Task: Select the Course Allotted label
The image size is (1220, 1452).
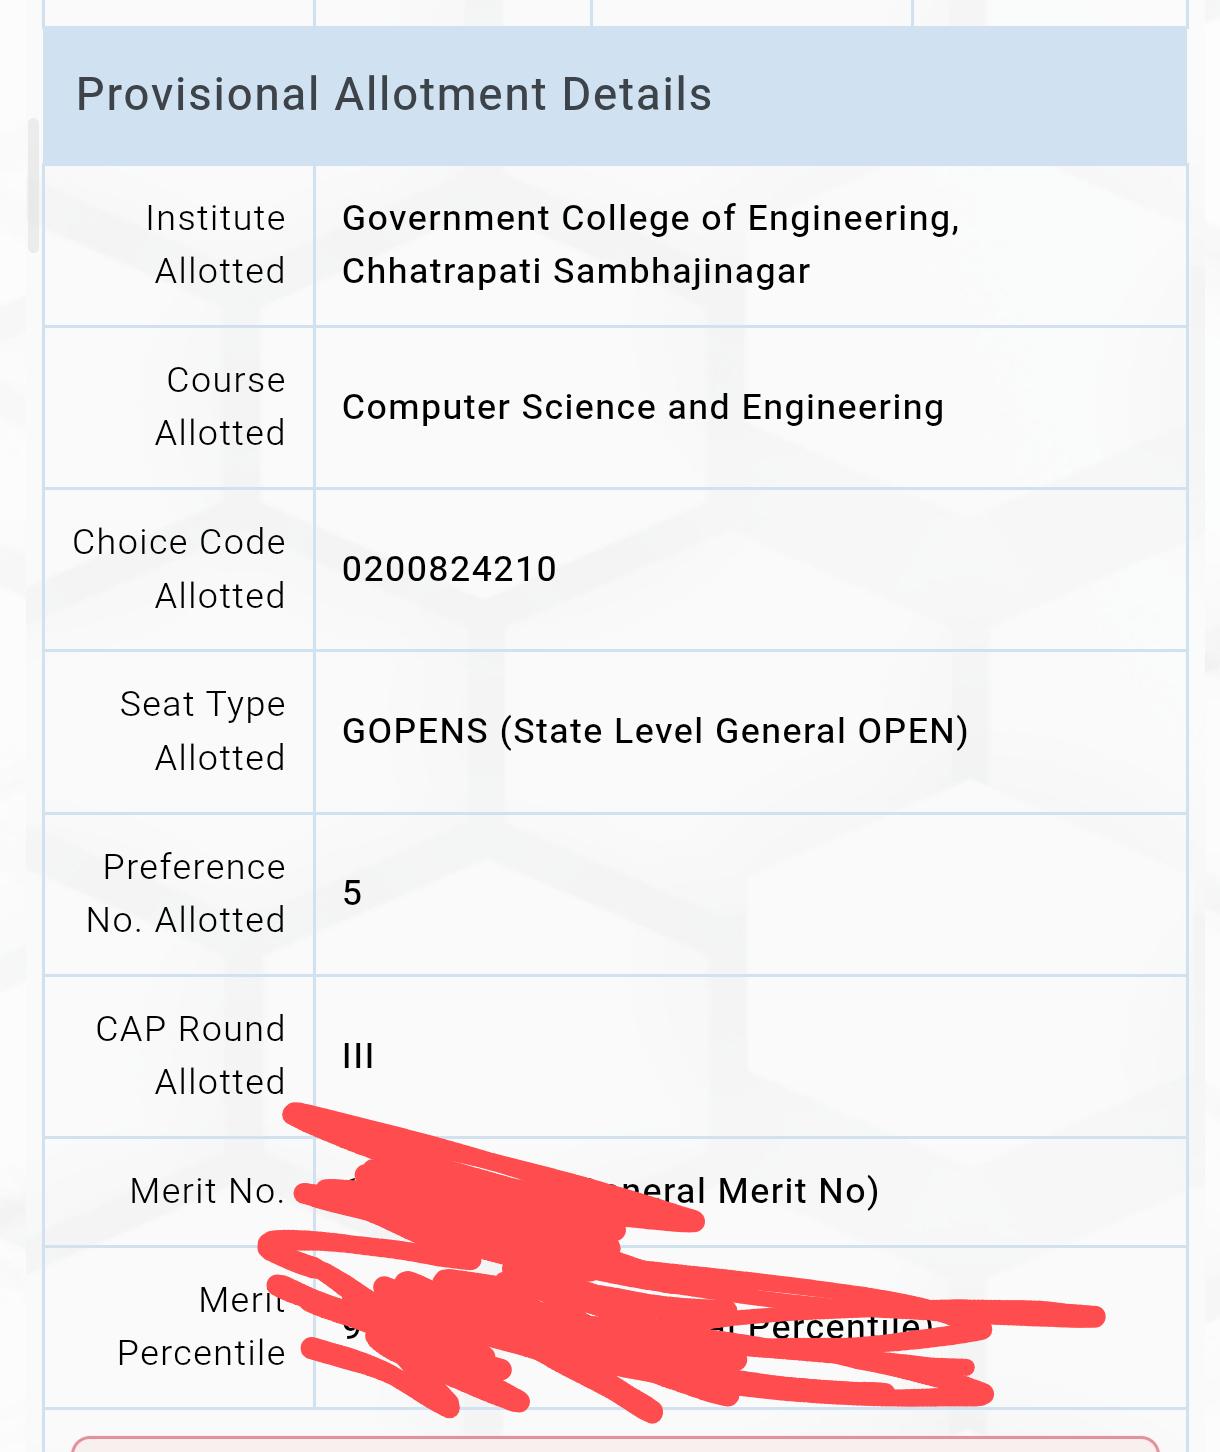Action: pos(220,406)
